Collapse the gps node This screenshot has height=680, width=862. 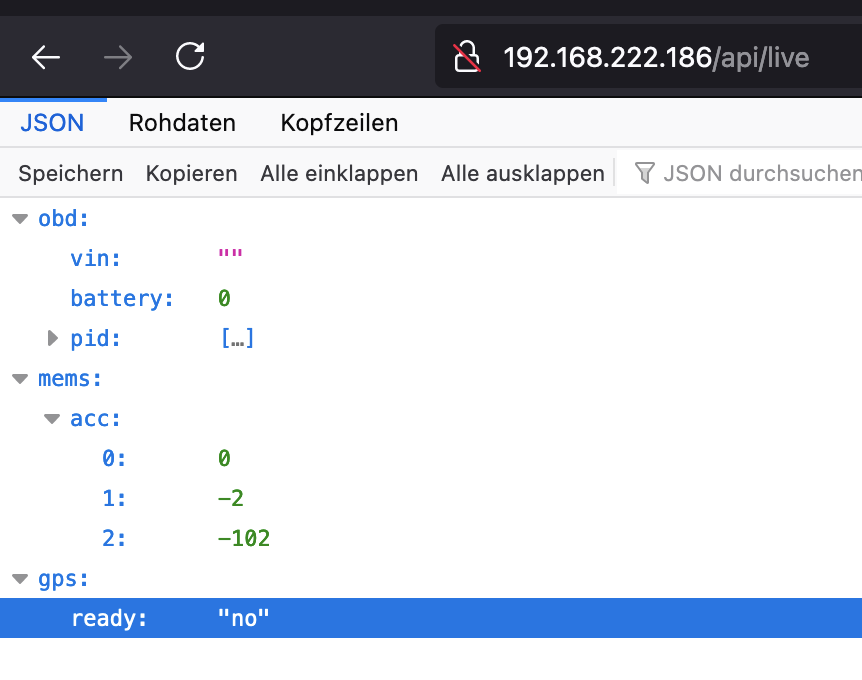coord(20,579)
